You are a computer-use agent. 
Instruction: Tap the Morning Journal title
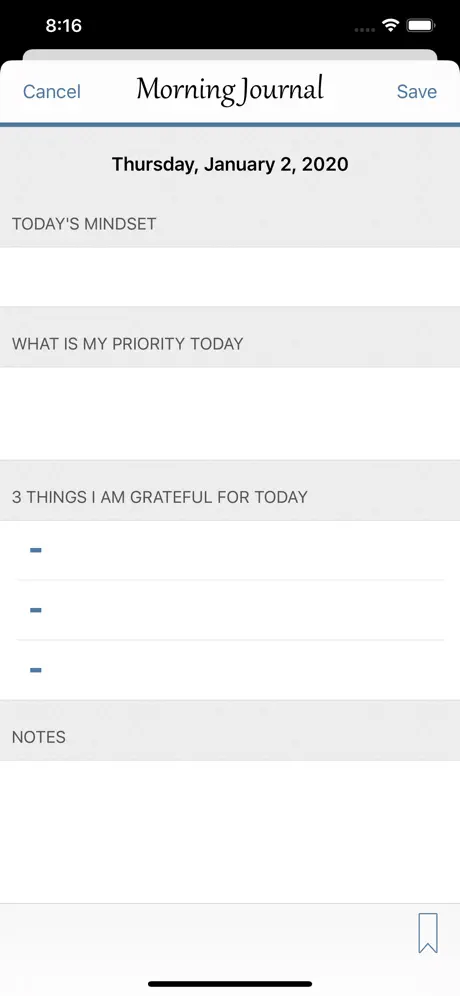(230, 90)
